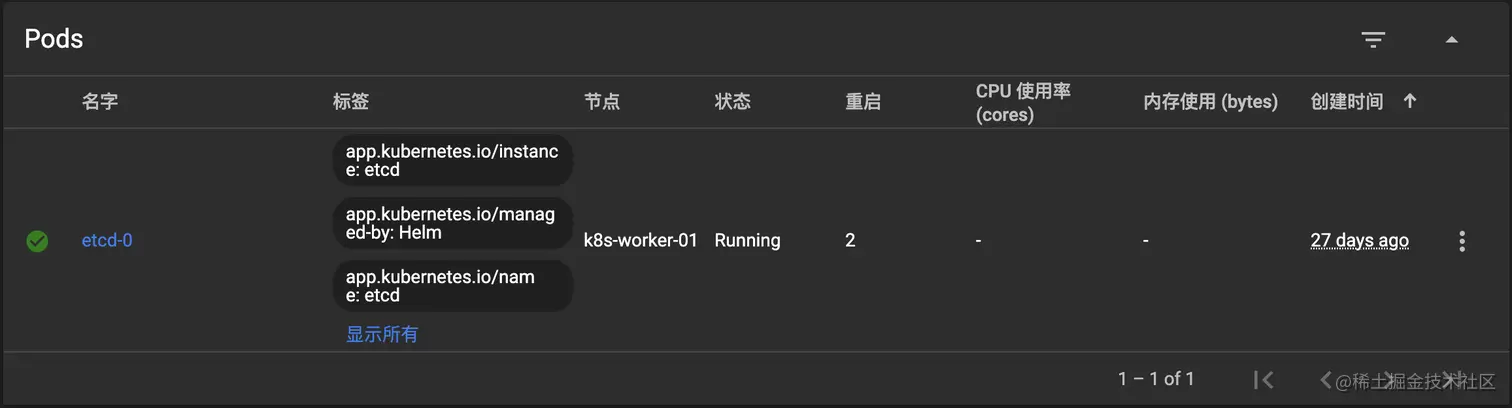Sort by the 名字 column header

100,101
